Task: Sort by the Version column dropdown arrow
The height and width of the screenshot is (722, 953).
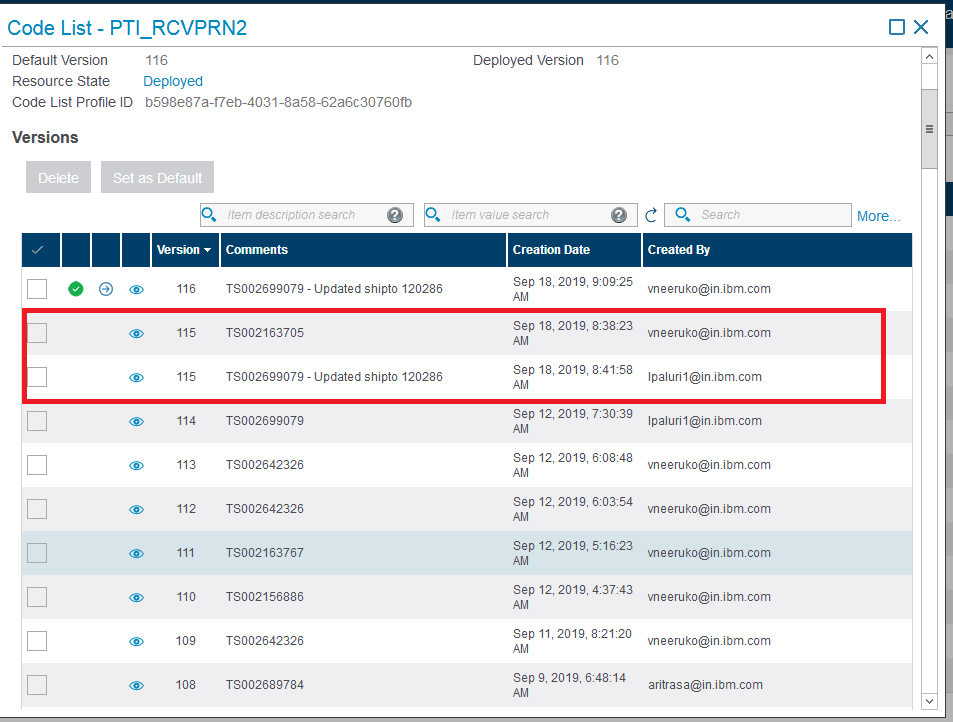Action: point(207,250)
